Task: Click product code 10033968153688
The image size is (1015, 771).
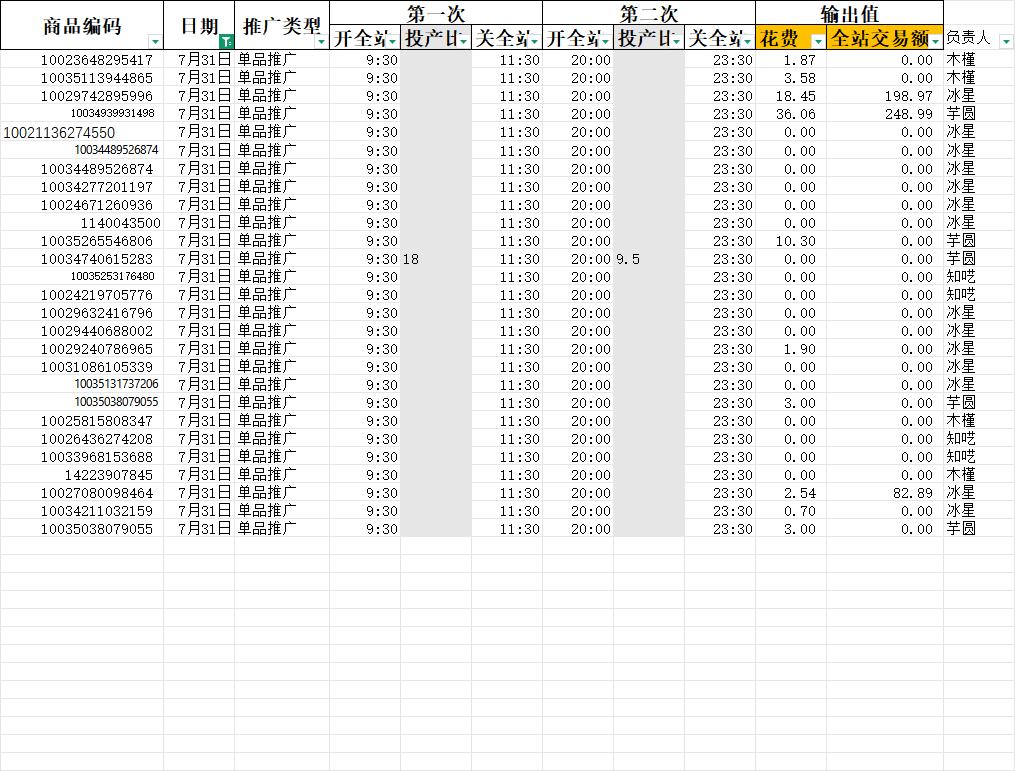Action: pyautogui.click(x=96, y=457)
